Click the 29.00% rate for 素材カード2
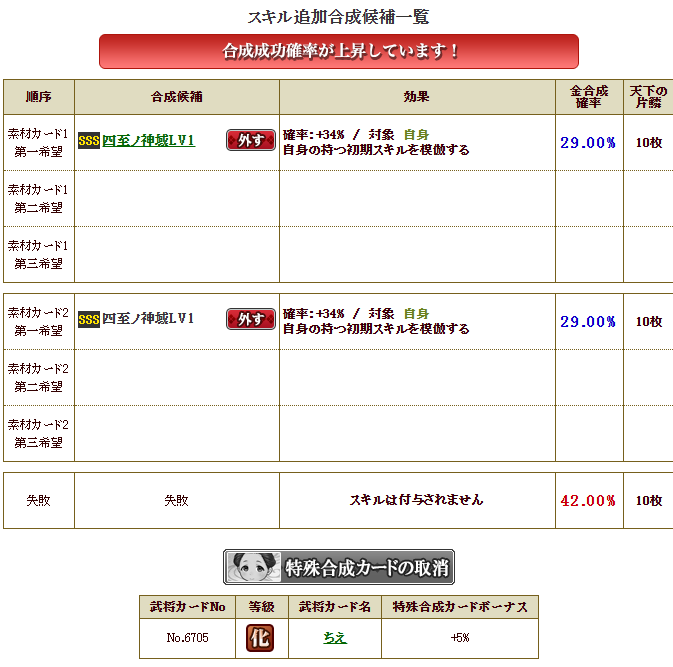Screen dimensions: 673x667 point(588,321)
